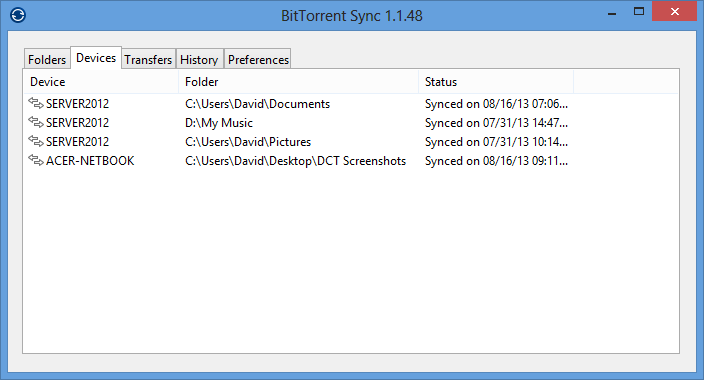Image resolution: width=704 pixels, height=380 pixels.
Task: Select the C:\Users\David\Documents folder entry
Action: pyautogui.click(x=257, y=104)
